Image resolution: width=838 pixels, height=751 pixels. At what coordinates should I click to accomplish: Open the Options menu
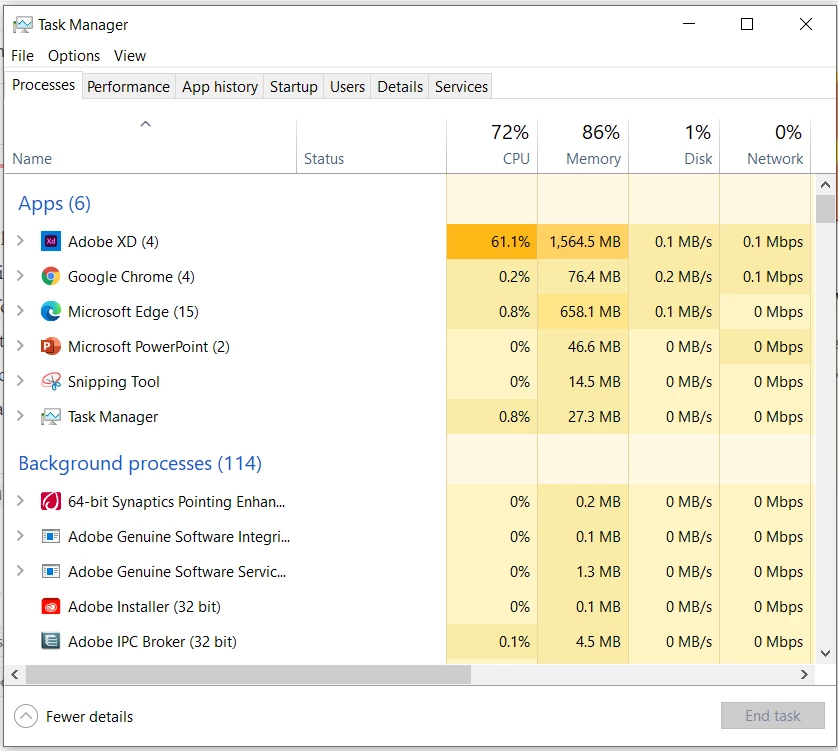click(x=74, y=56)
